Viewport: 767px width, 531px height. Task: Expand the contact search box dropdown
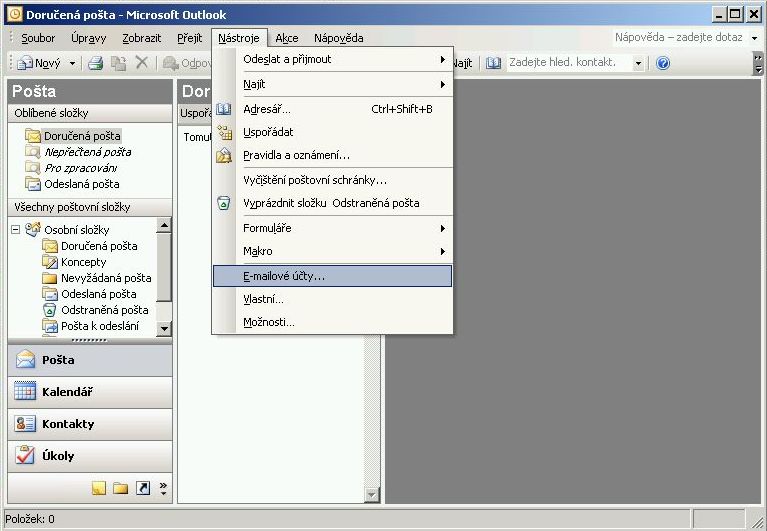[x=639, y=63]
